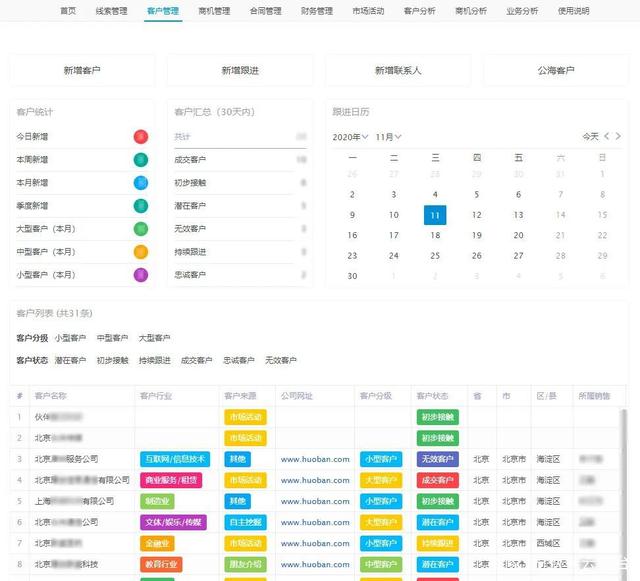This screenshot has height=581, width=640.
Task: Sort table by 客户名称 column header
Action: [x=51, y=396]
